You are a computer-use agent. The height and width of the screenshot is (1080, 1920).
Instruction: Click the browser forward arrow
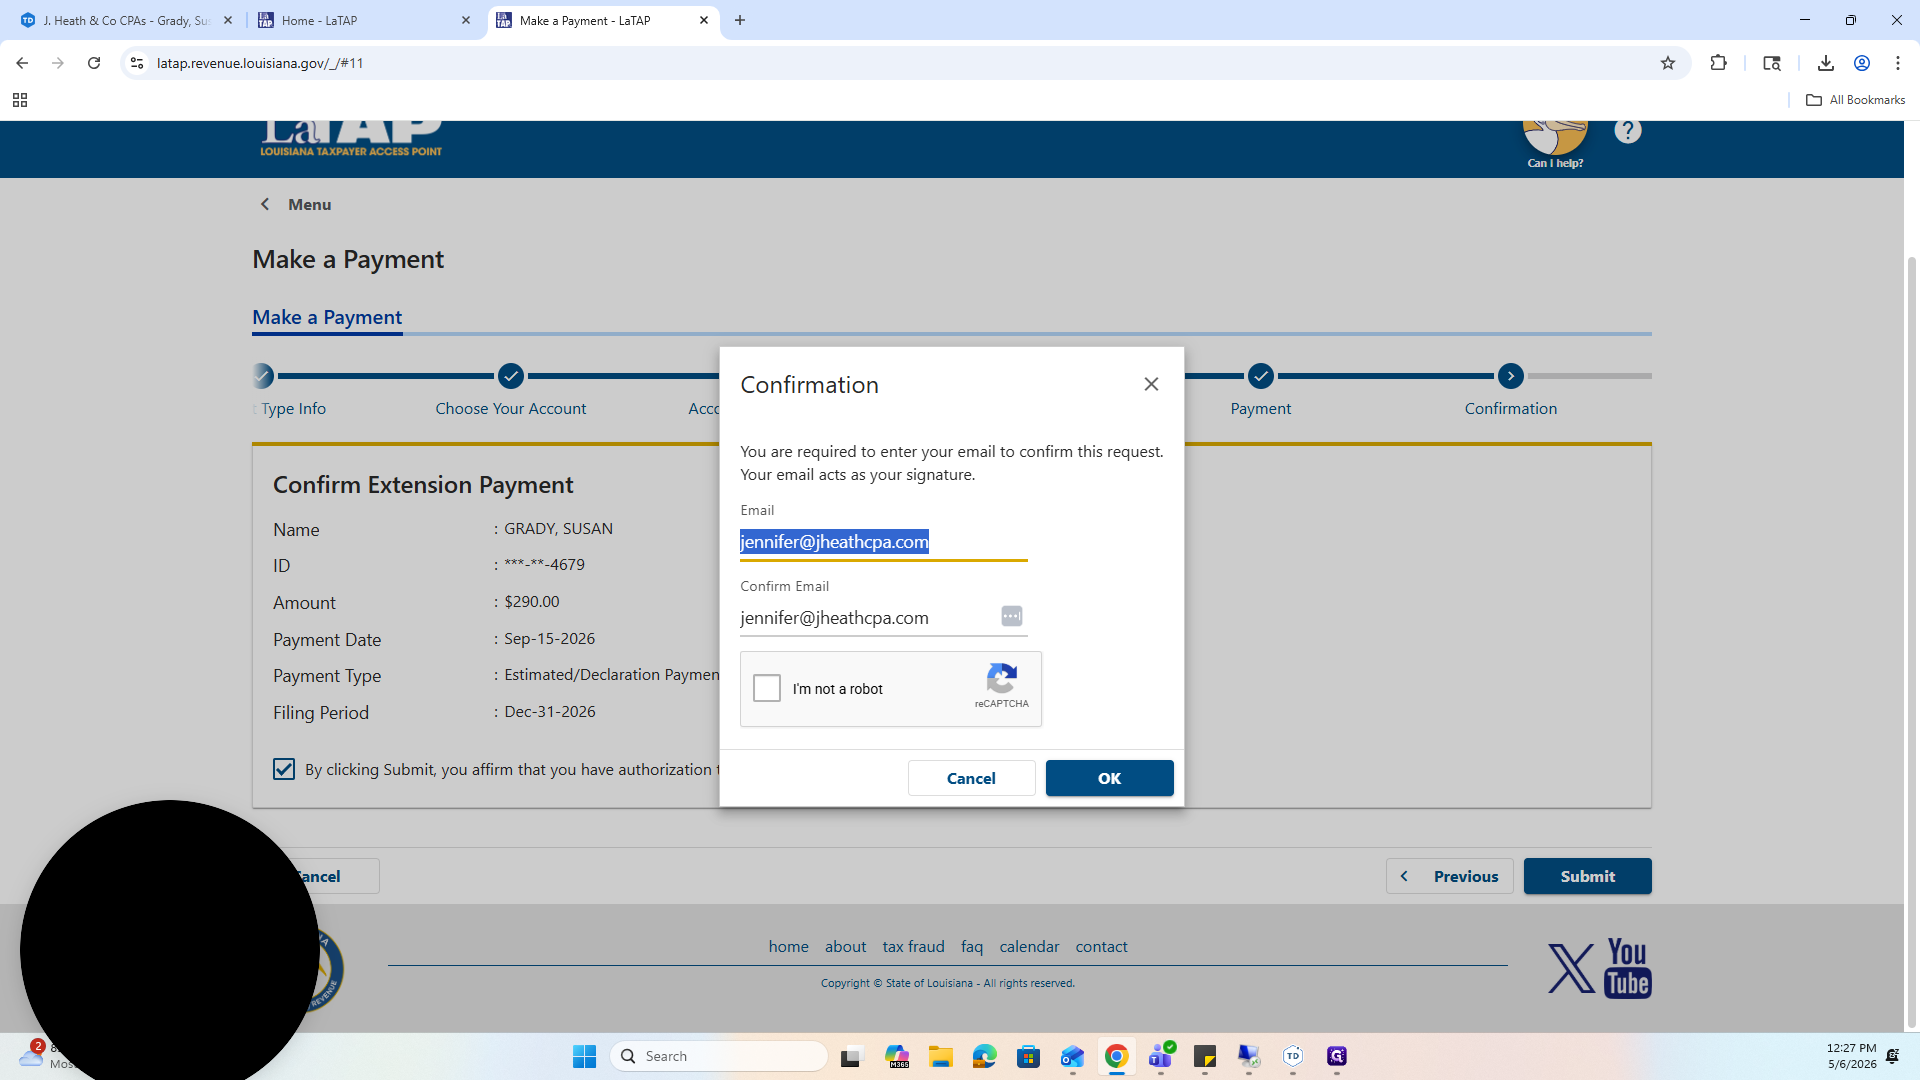point(58,63)
